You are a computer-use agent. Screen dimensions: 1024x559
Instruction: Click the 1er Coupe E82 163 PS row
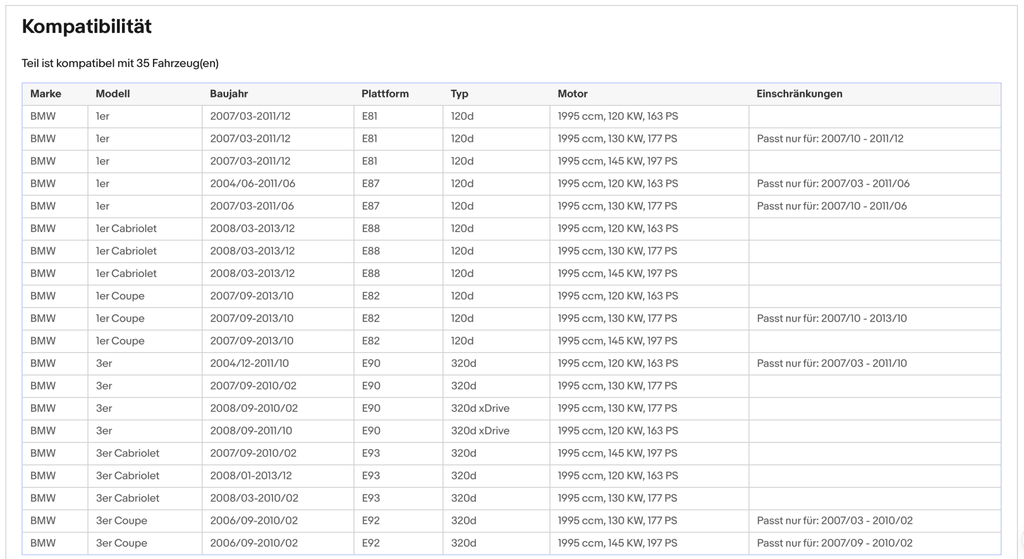click(x=511, y=296)
